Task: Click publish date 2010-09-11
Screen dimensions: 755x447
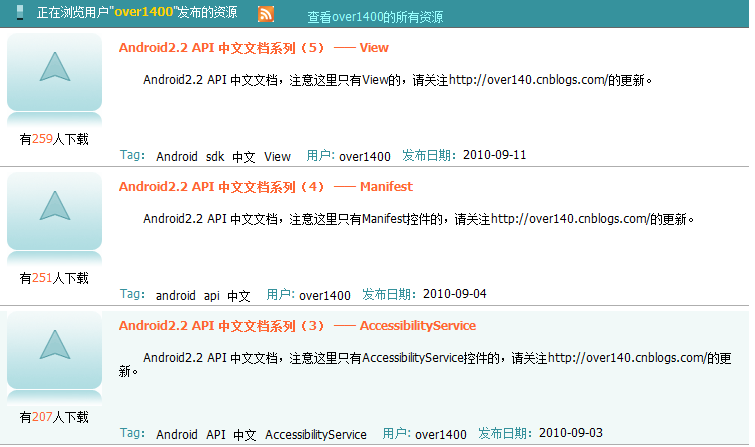Action: click(x=495, y=155)
